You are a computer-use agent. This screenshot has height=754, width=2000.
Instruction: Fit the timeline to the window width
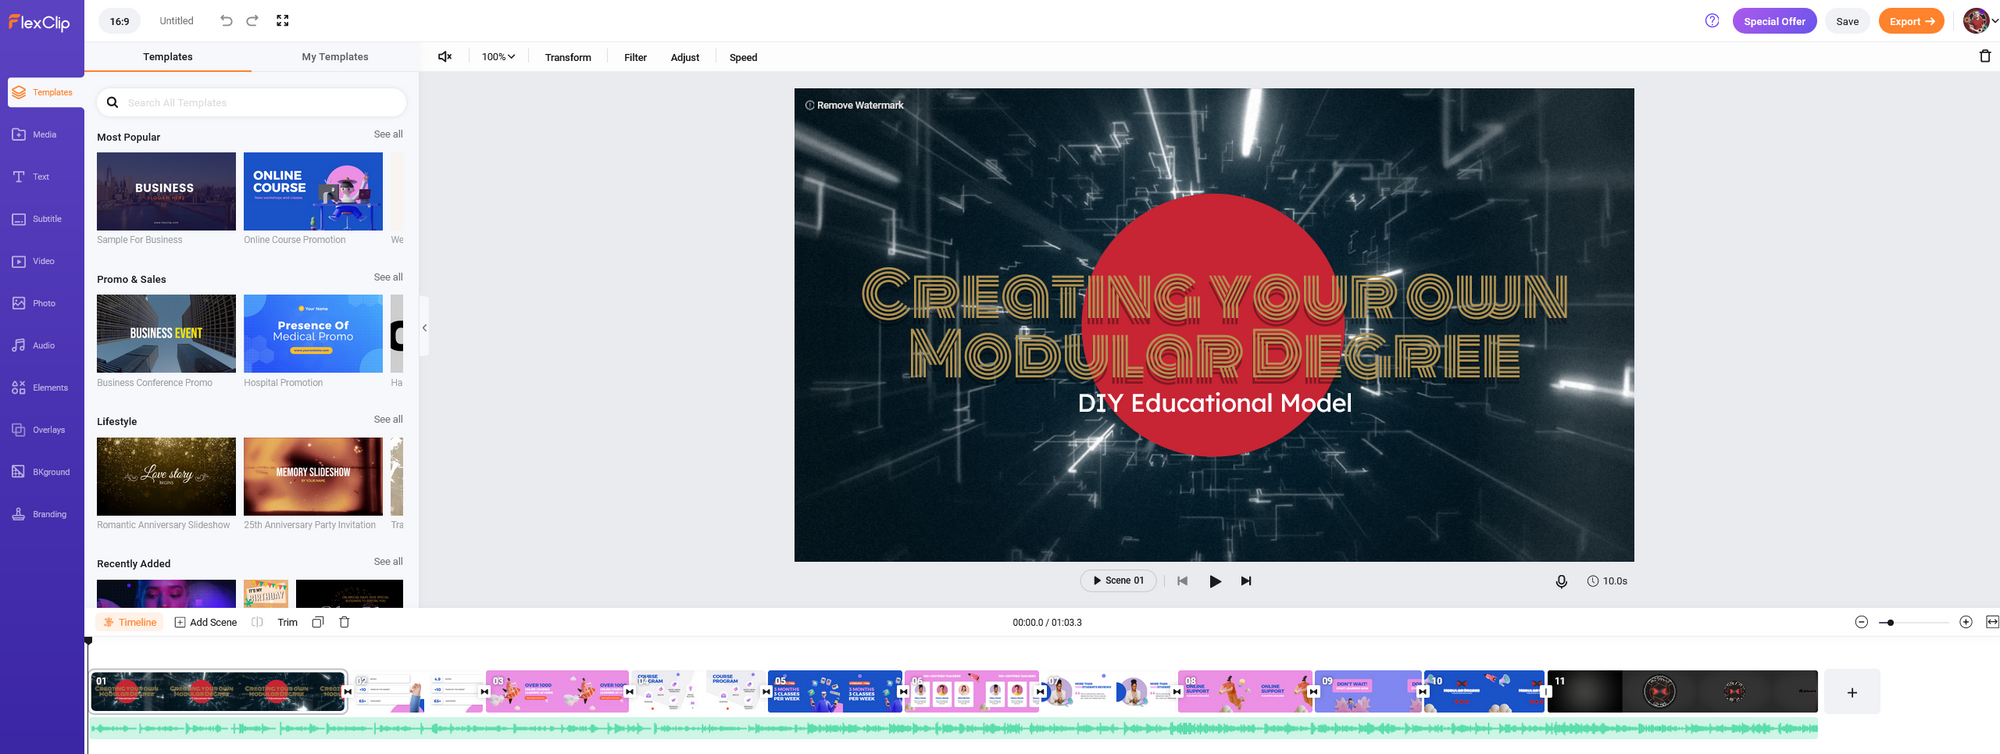pyautogui.click(x=1992, y=622)
